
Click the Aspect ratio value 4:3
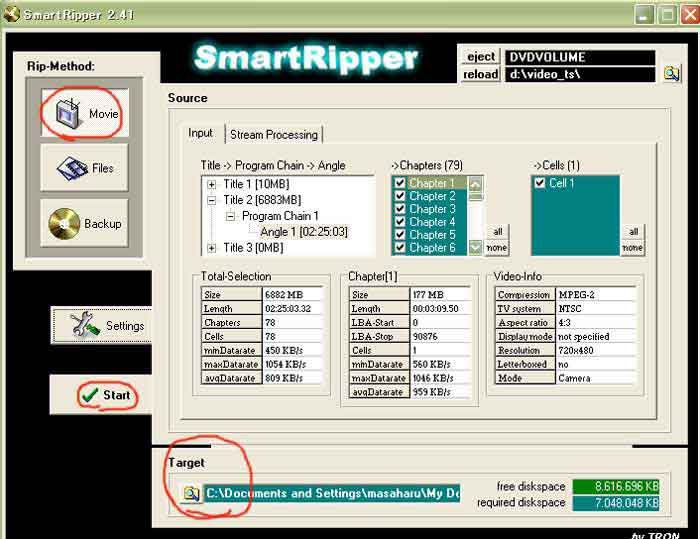[x=596, y=322]
